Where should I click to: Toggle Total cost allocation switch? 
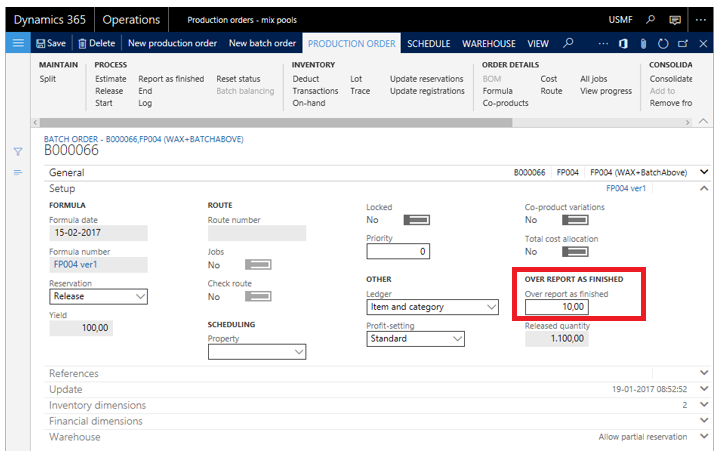pyautogui.click(x=575, y=252)
